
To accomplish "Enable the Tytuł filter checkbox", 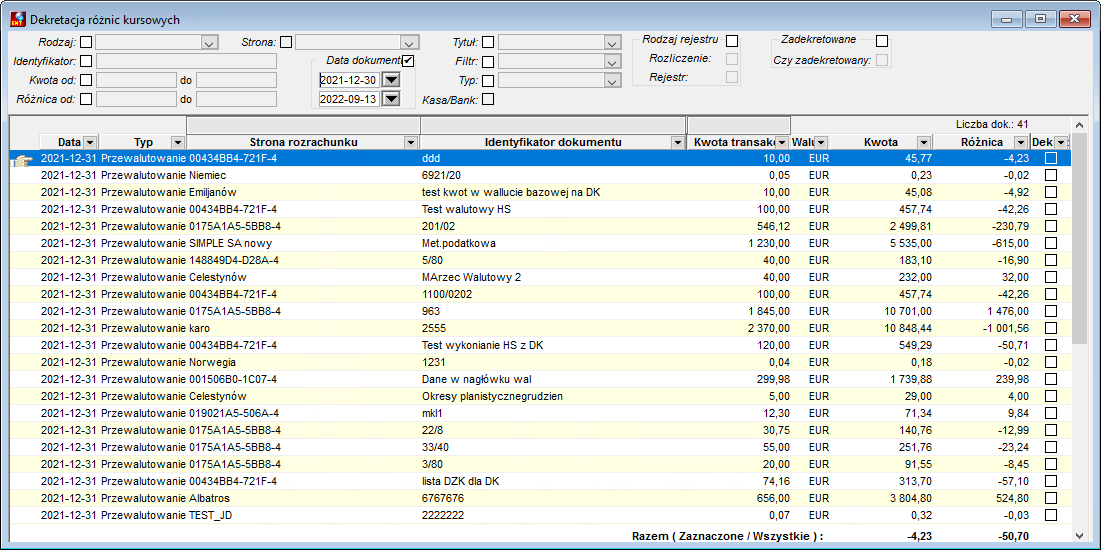I will pyautogui.click(x=488, y=42).
